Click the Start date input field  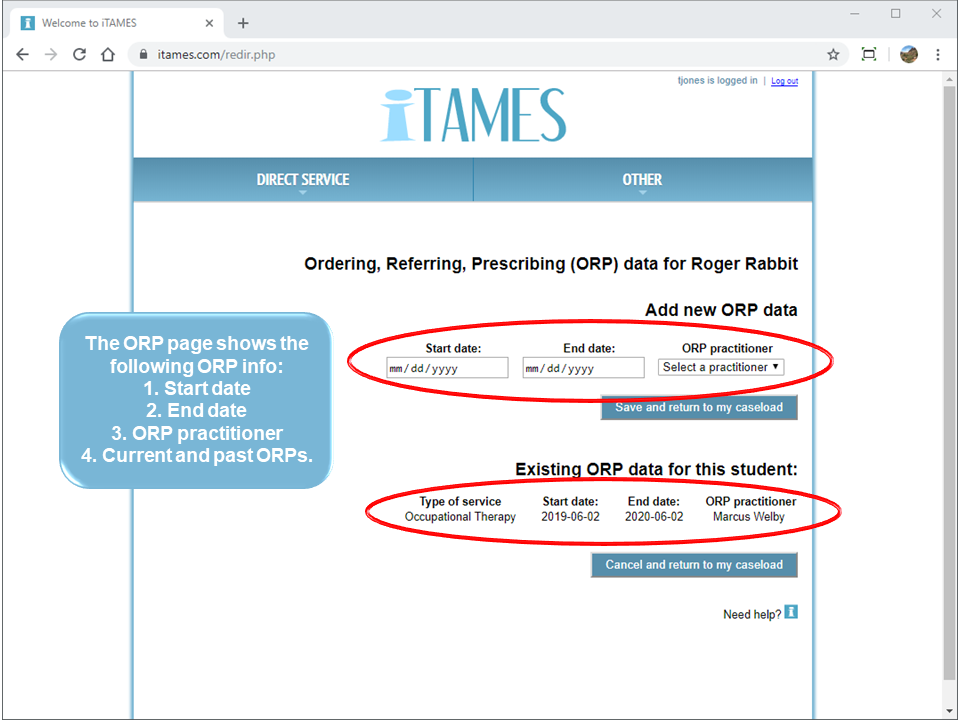point(445,367)
